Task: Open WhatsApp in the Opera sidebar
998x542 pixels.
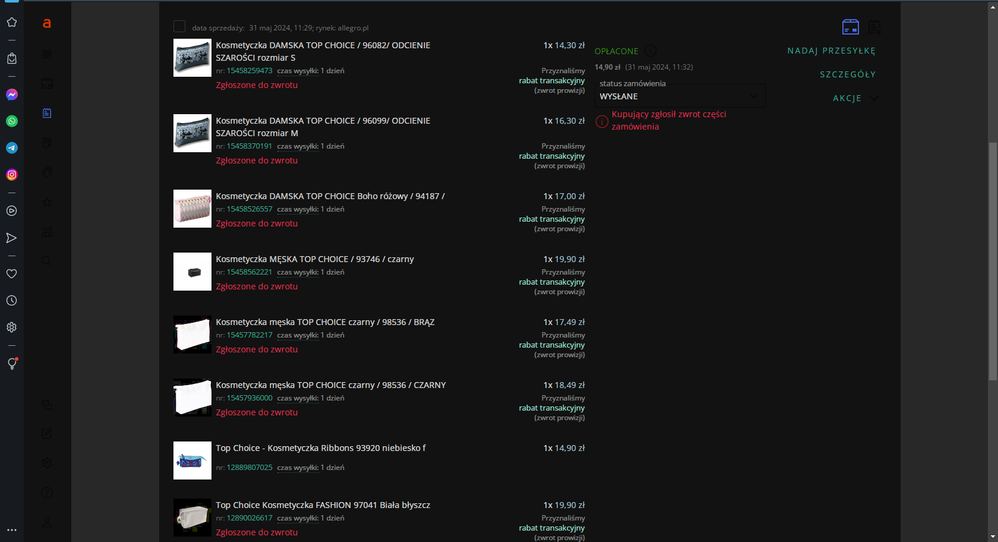Action: point(11,122)
